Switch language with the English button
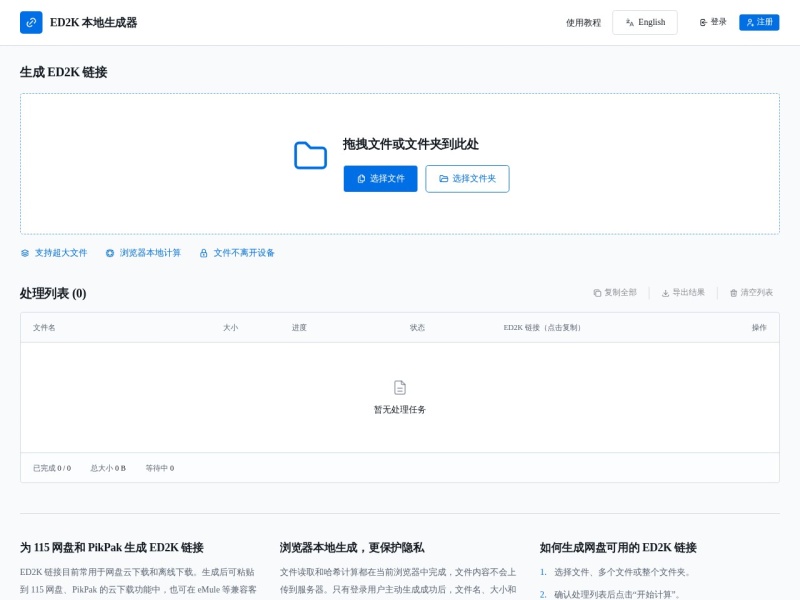 point(645,22)
